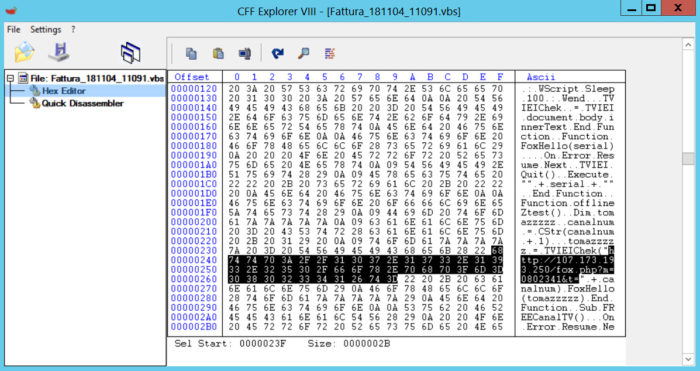Click ascii text 'Function.offline'
This screenshot has height=371, width=700.
[567, 203]
